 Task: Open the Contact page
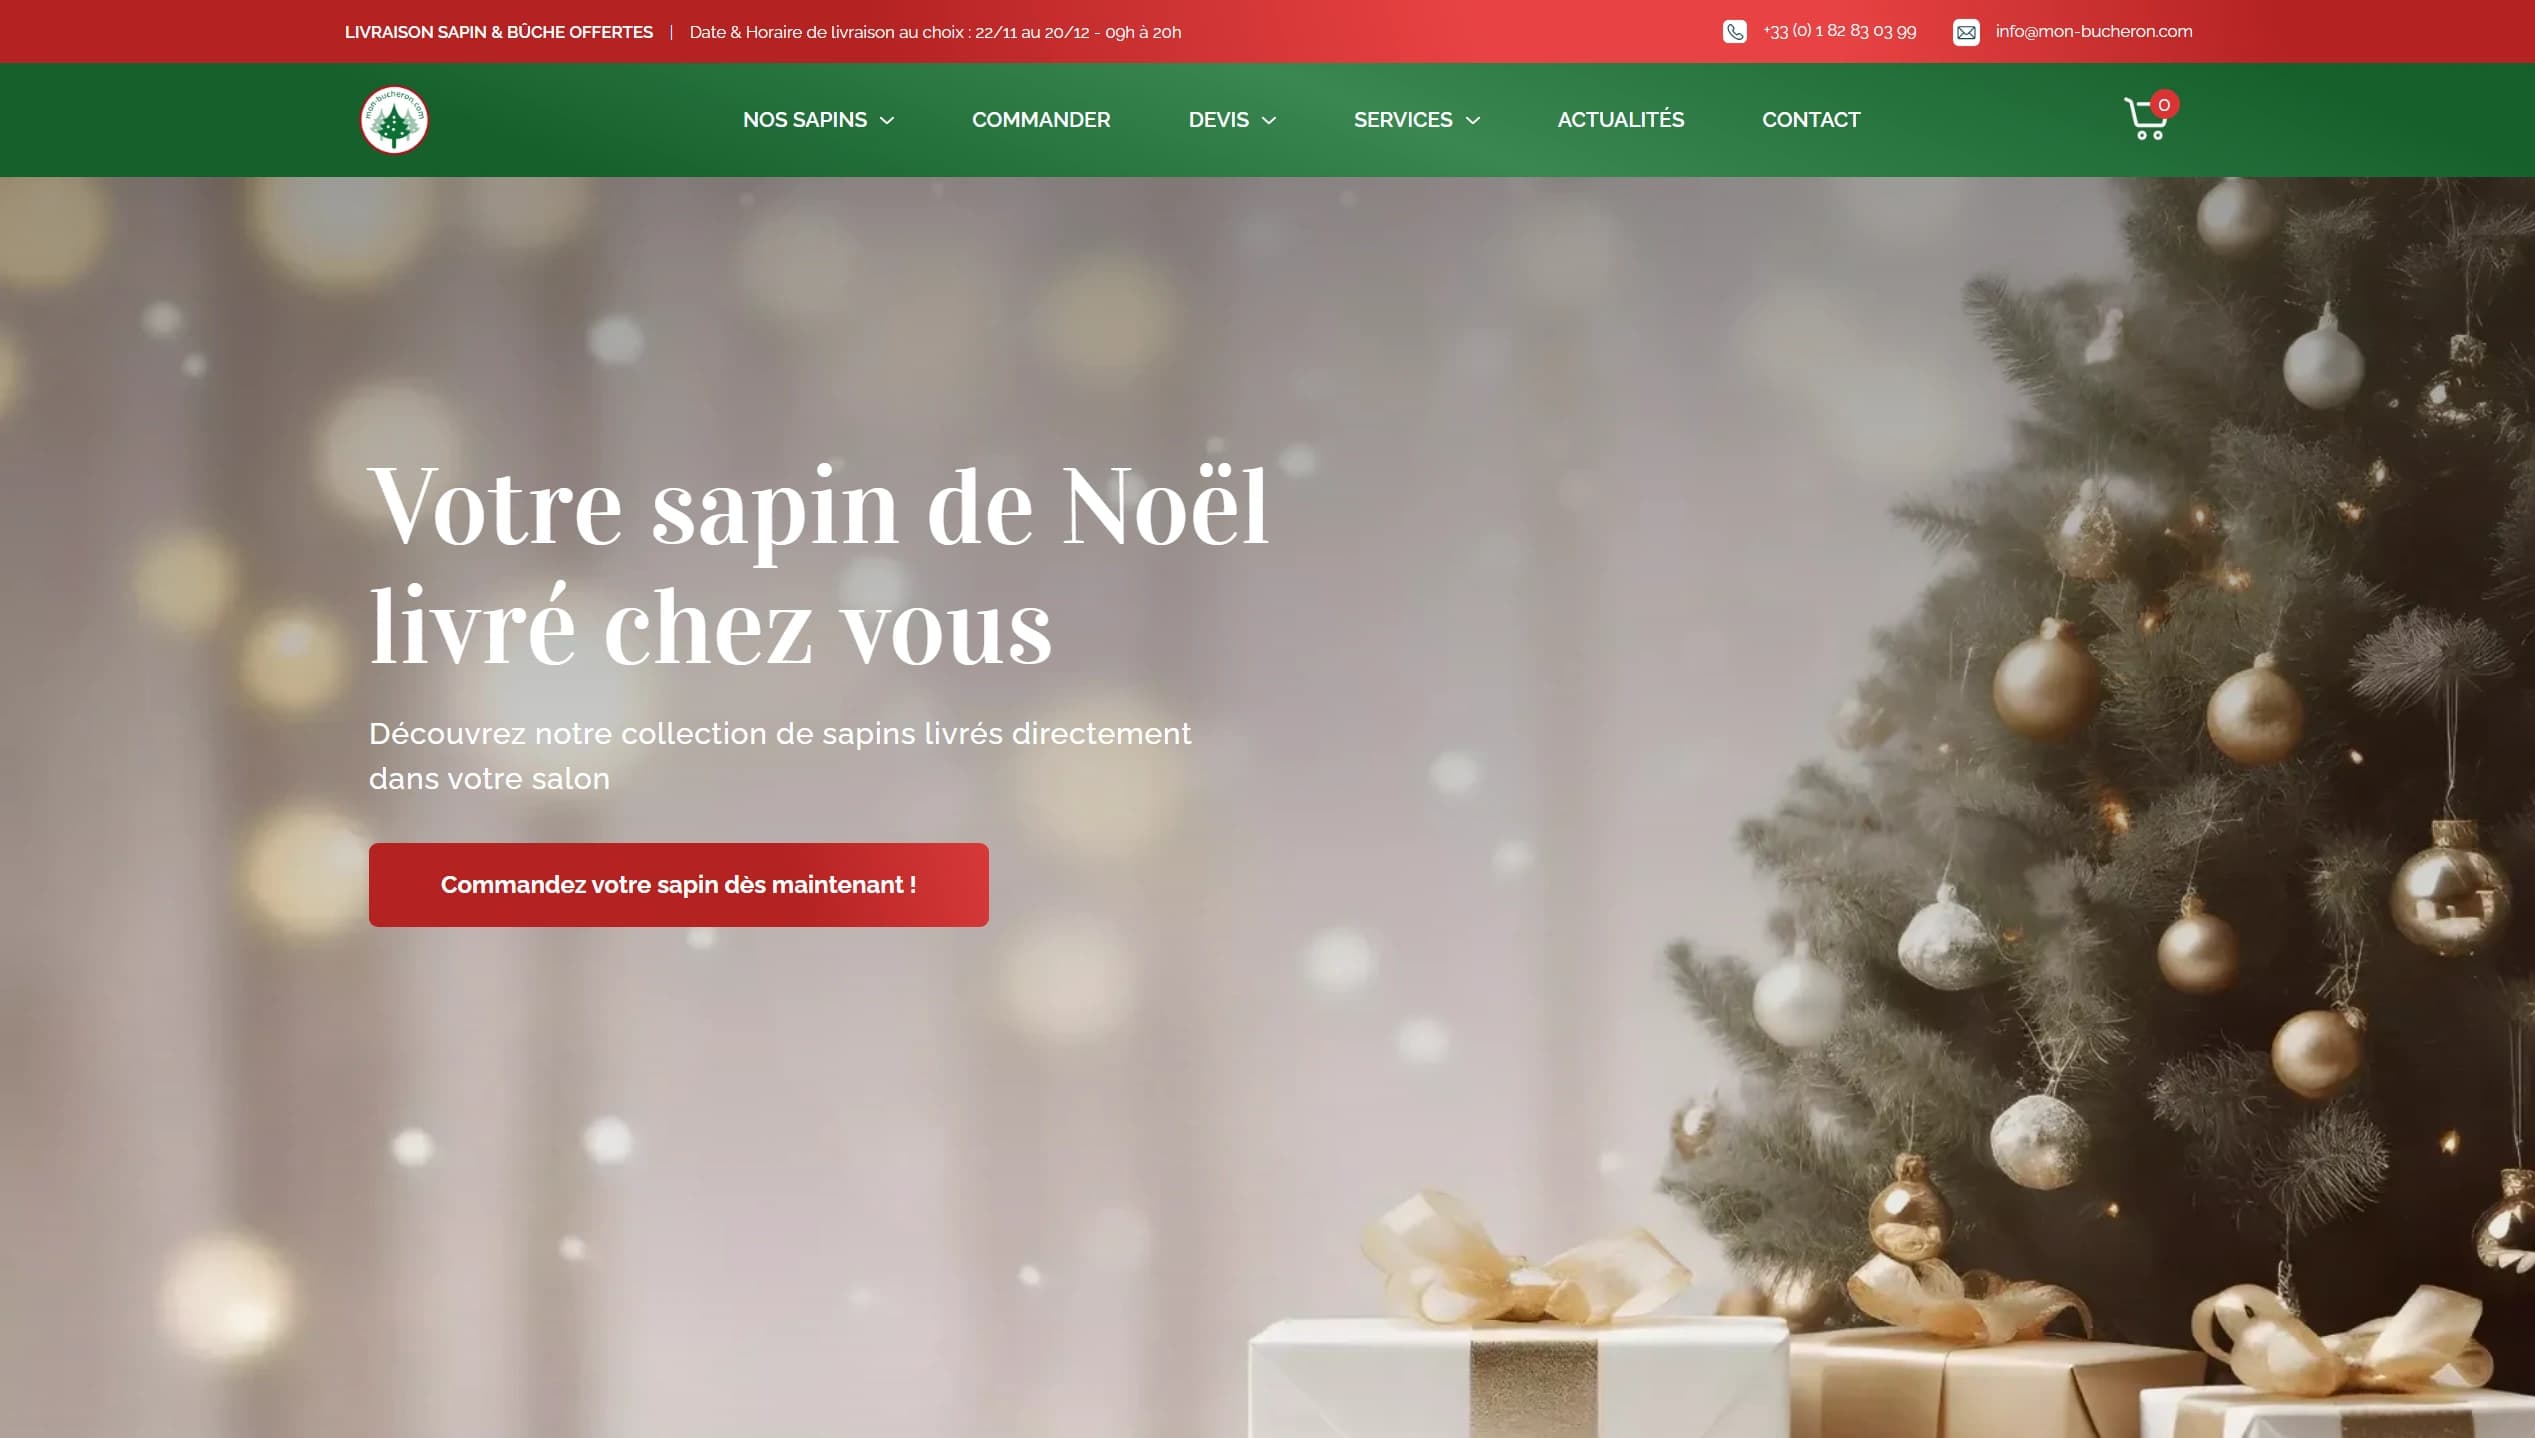tap(1811, 120)
